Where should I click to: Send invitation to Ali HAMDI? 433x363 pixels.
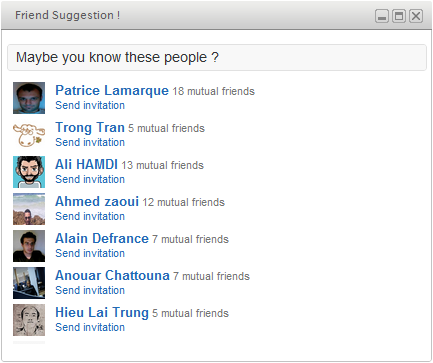click(x=90, y=179)
